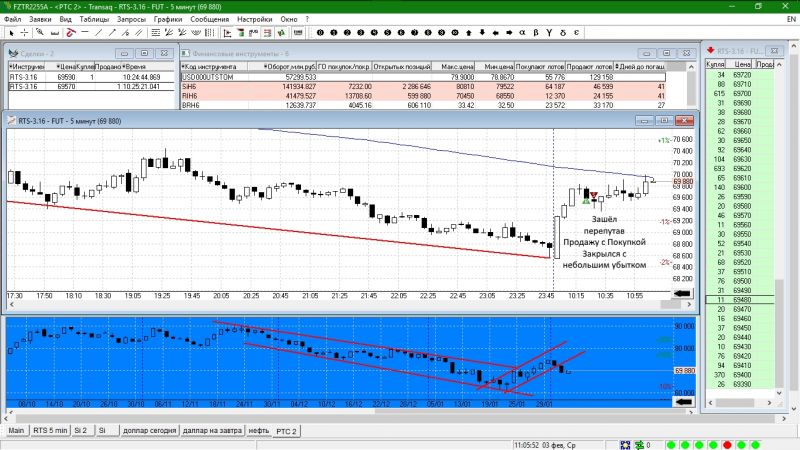Select the Fibonacci levels tool
This screenshot has height=450, width=800.
click(x=156, y=33)
